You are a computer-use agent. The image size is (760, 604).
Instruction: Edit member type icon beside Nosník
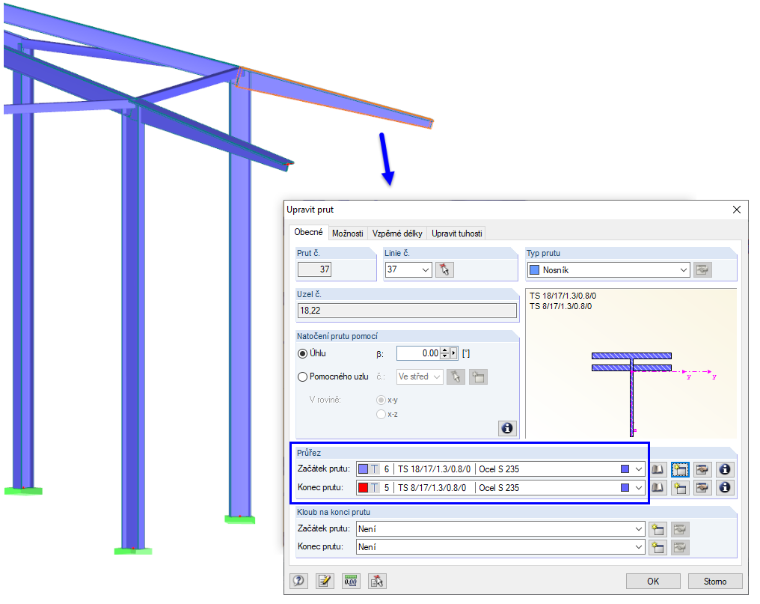point(702,270)
